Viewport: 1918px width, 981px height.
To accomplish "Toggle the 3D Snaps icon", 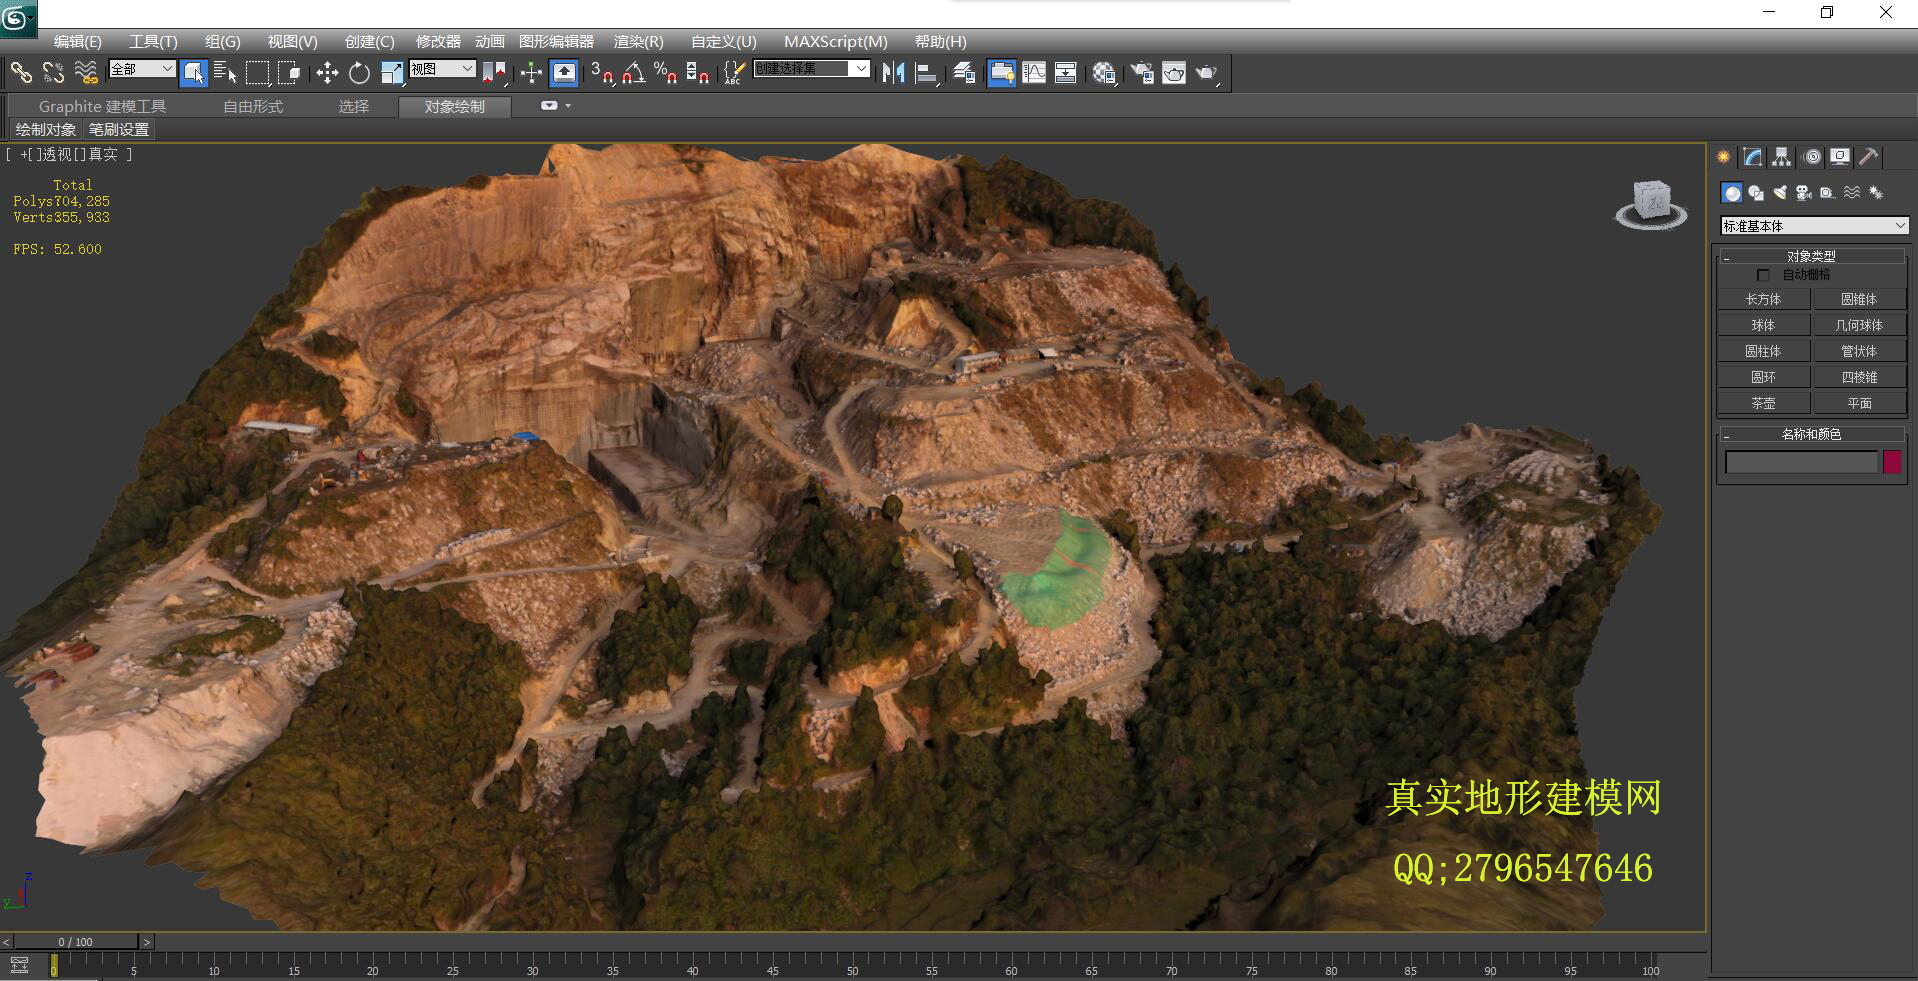I will (602, 72).
